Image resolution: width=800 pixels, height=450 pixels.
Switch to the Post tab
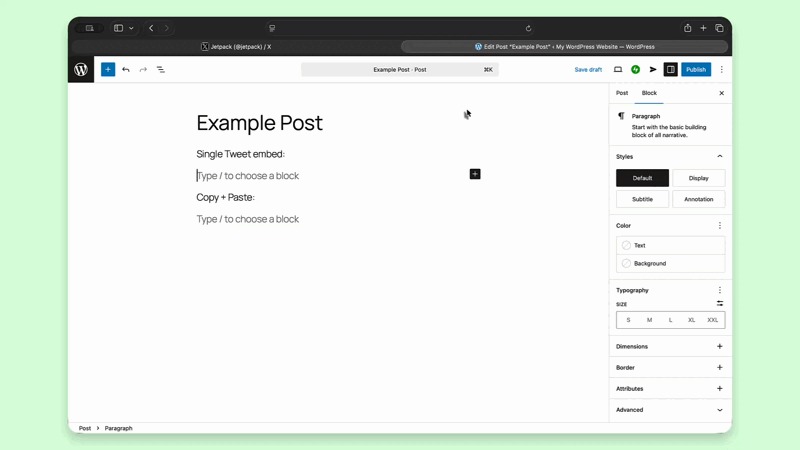click(x=622, y=93)
